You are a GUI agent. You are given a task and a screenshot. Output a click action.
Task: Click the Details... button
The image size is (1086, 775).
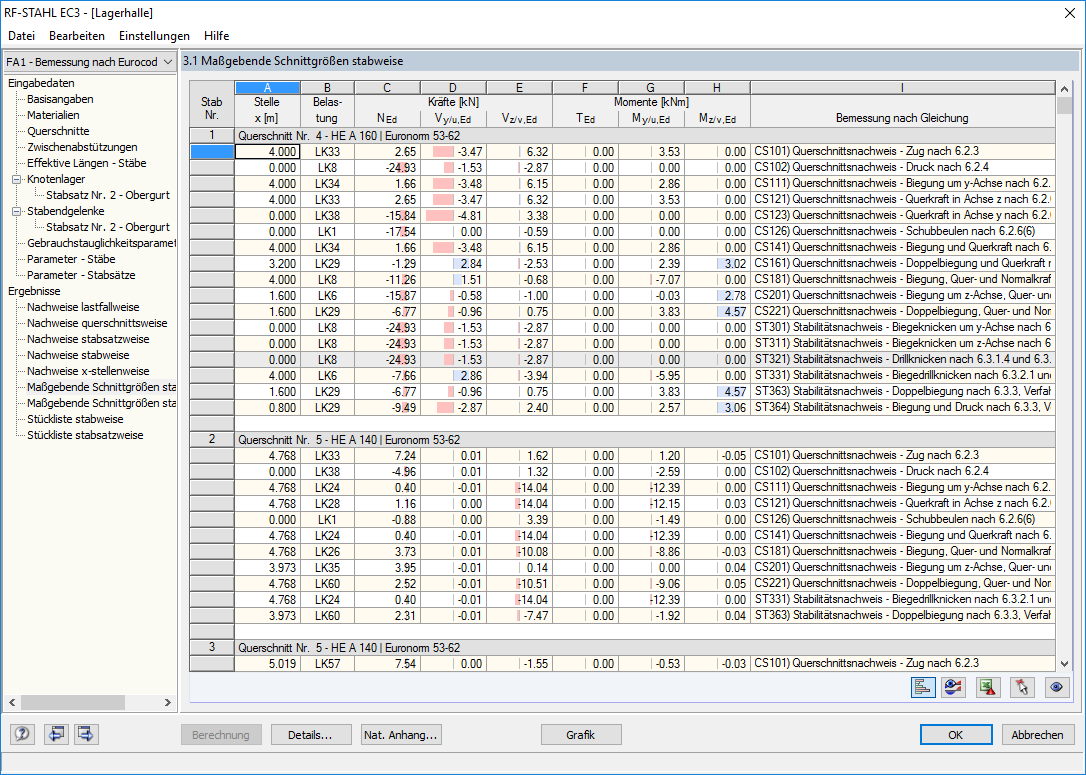click(310, 735)
